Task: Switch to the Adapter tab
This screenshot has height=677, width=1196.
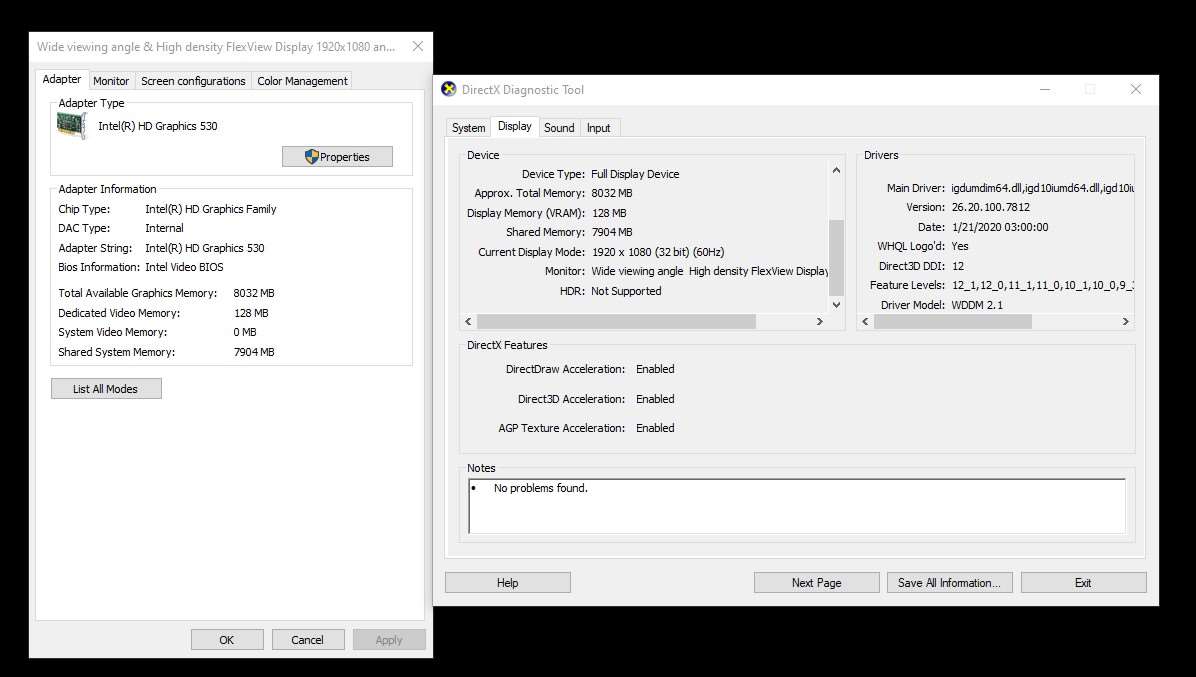Action: (62, 79)
